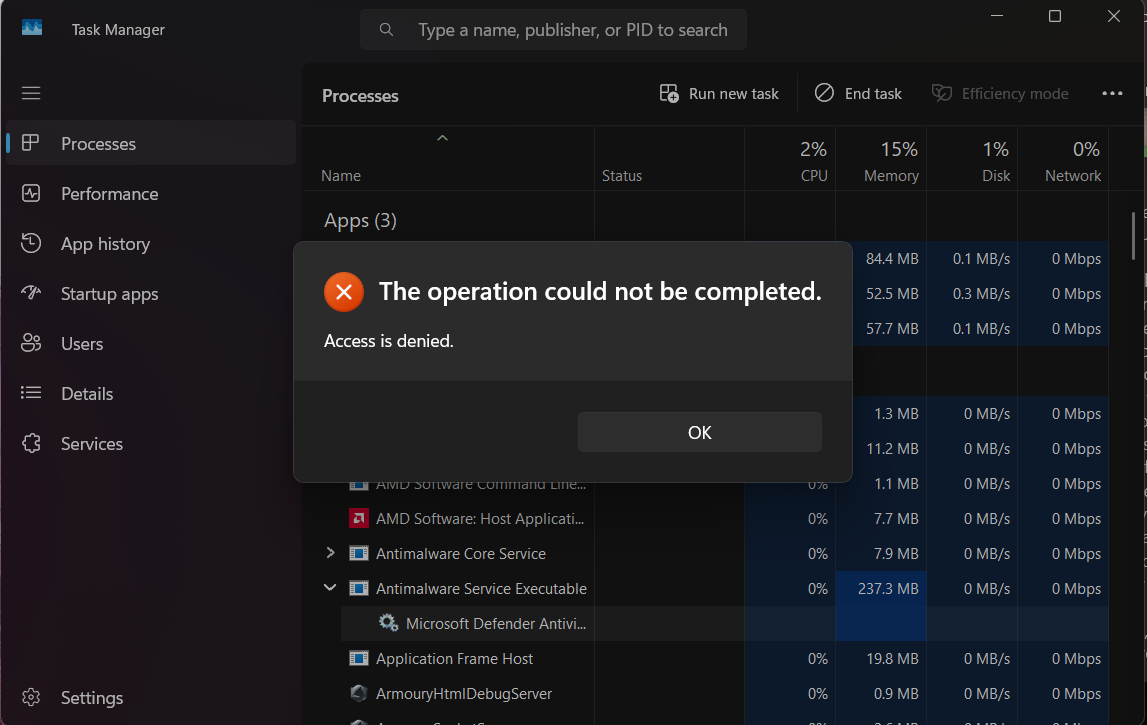Go to App history page
Image resolution: width=1147 pixels, height=725 pixels.
(105, 244)
